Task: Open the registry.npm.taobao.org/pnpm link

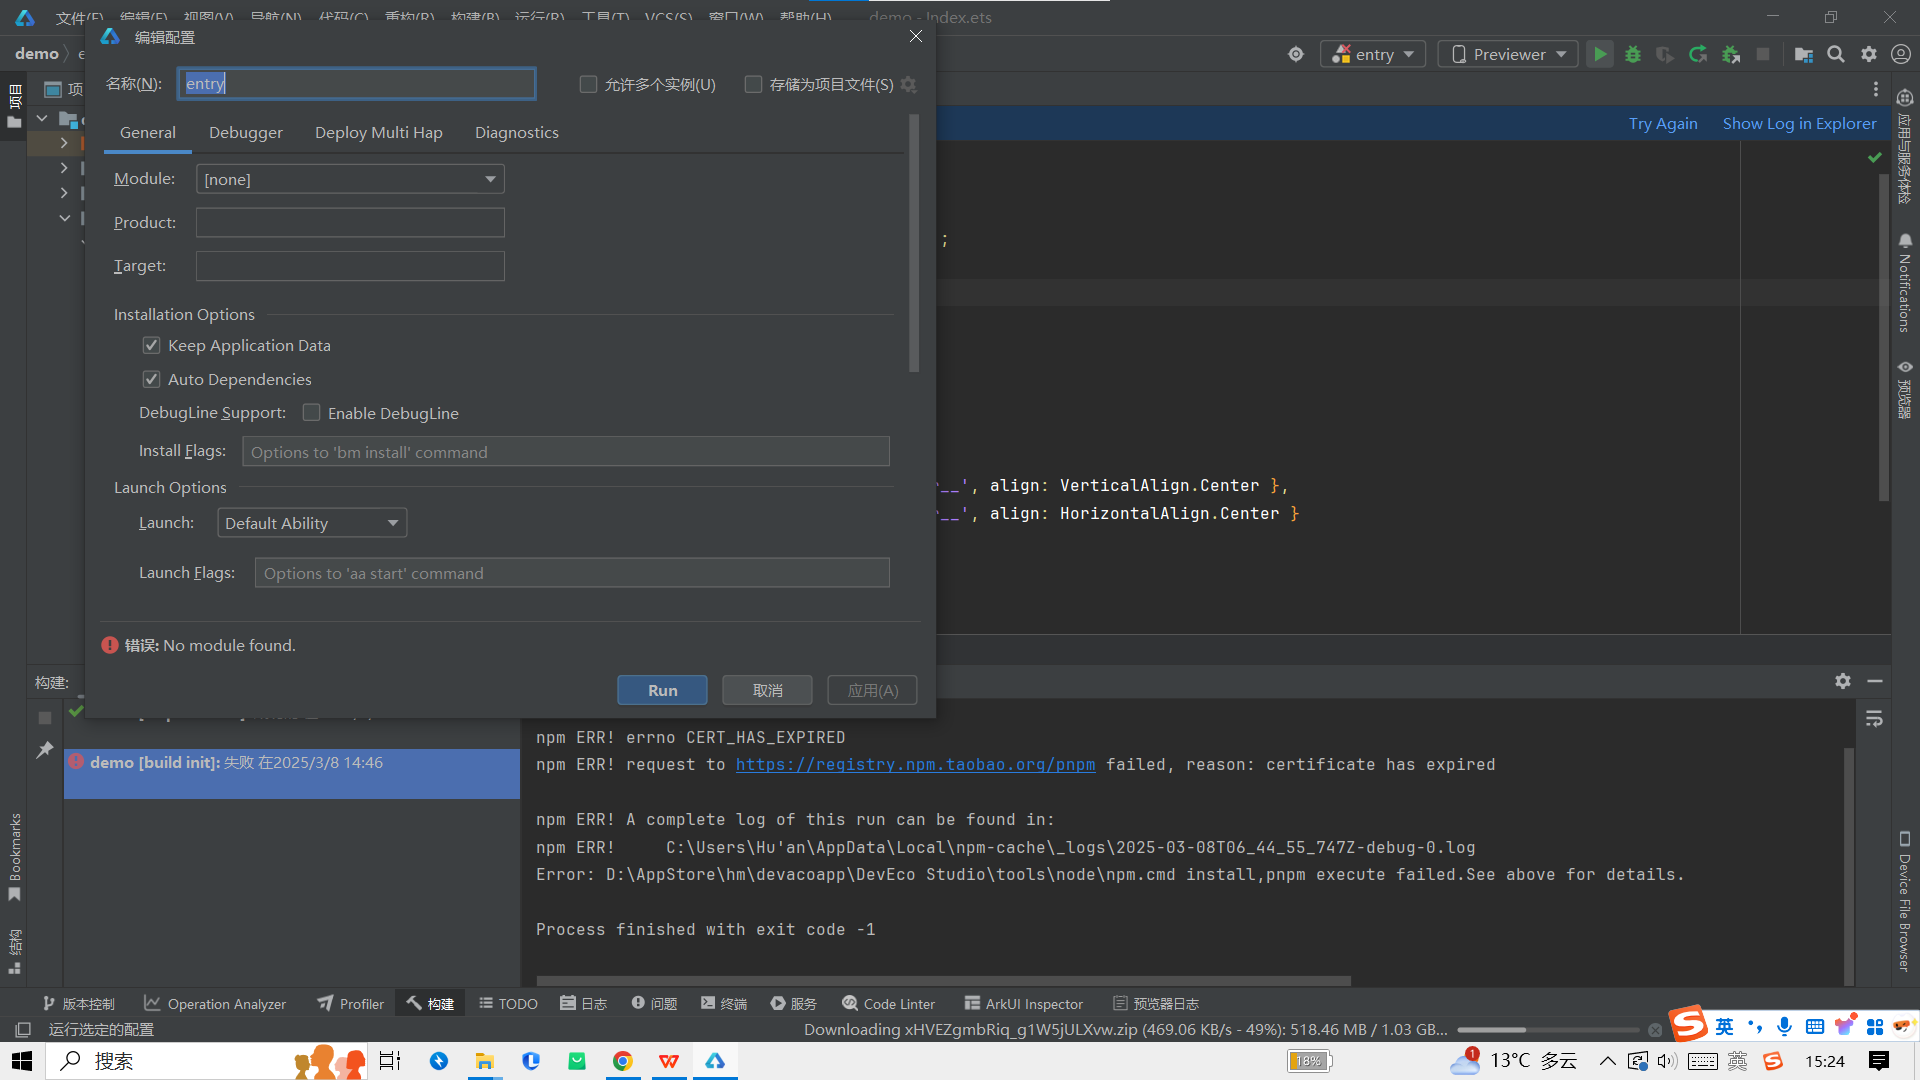Action: (x=915, y=764)
